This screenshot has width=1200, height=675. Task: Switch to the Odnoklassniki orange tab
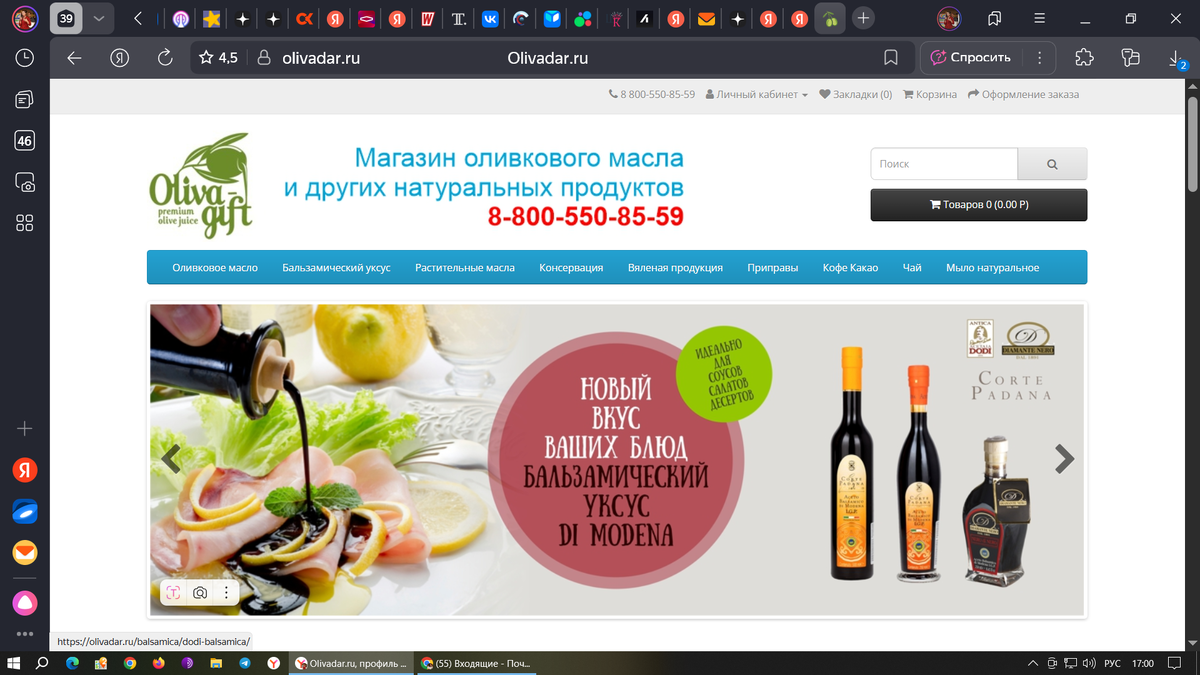click(304, 18)
